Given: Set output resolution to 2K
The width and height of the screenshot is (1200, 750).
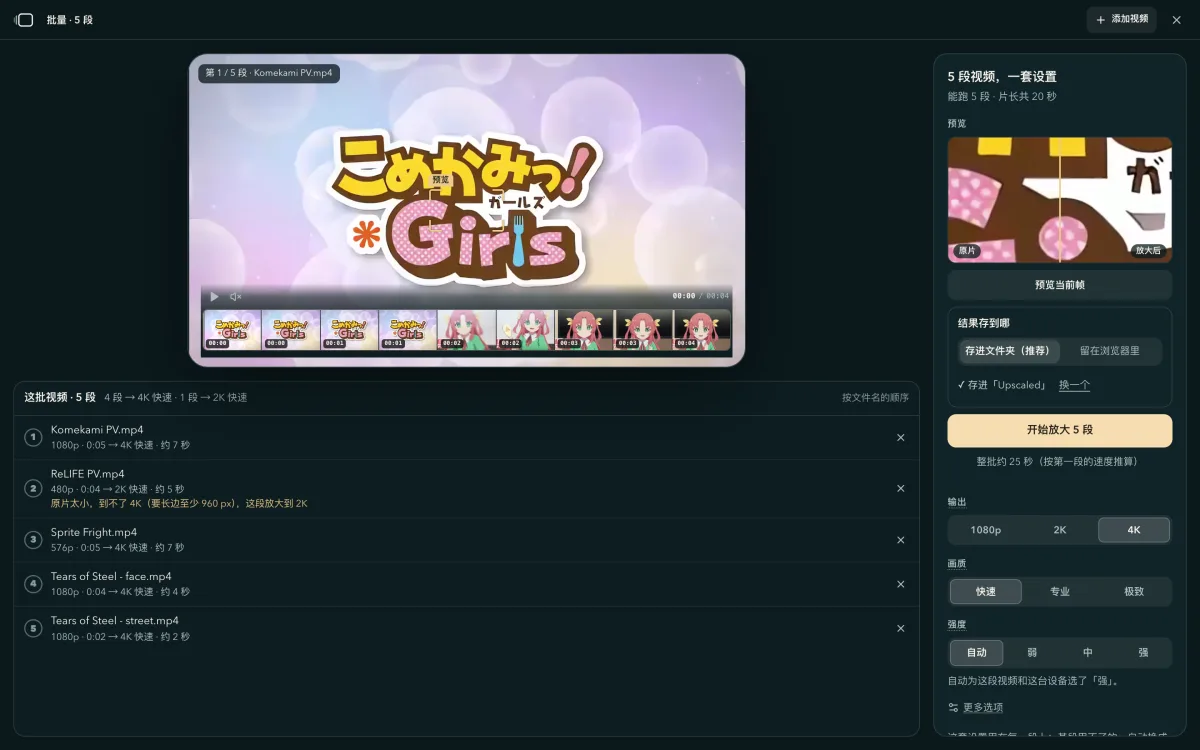Looking at the screenshot, I should pos(1060,530).
